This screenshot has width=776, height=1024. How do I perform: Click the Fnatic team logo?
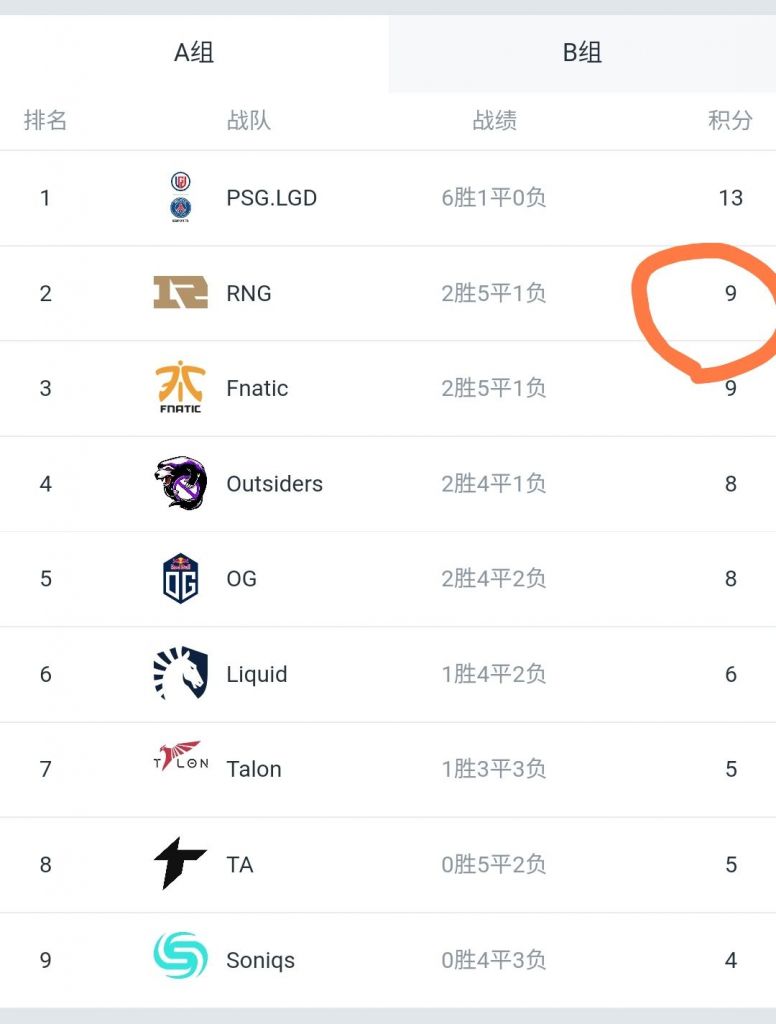(180, 388)
